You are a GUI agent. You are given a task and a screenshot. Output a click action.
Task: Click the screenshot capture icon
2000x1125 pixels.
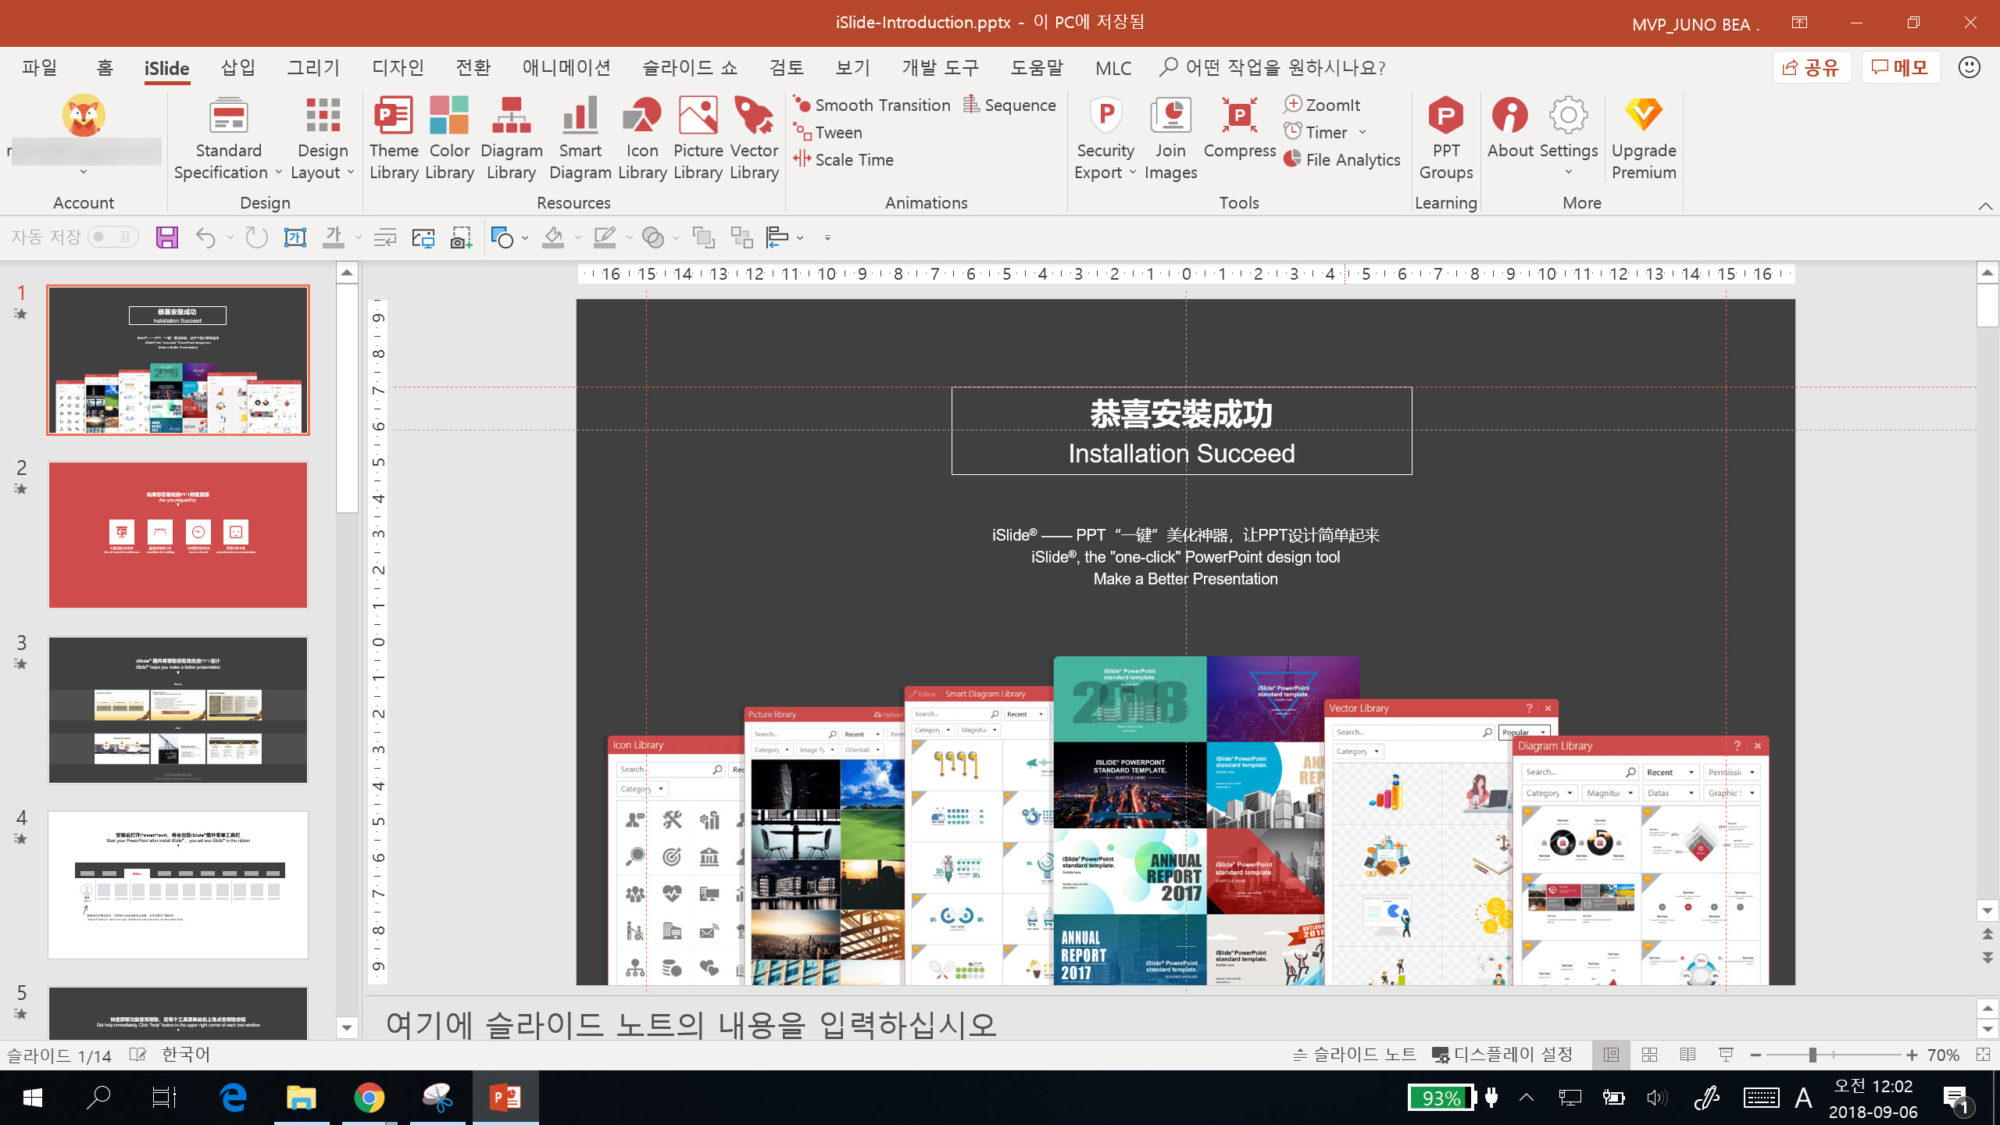461,237
